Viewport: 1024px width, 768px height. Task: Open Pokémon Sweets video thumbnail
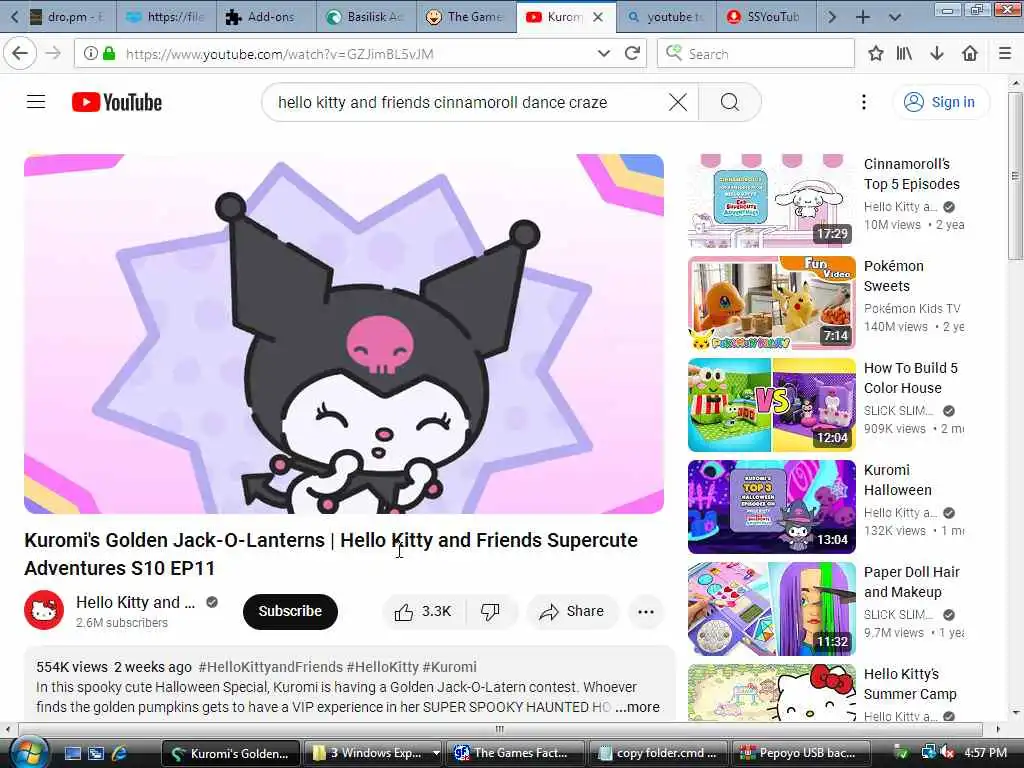click(x=771, y=303)
